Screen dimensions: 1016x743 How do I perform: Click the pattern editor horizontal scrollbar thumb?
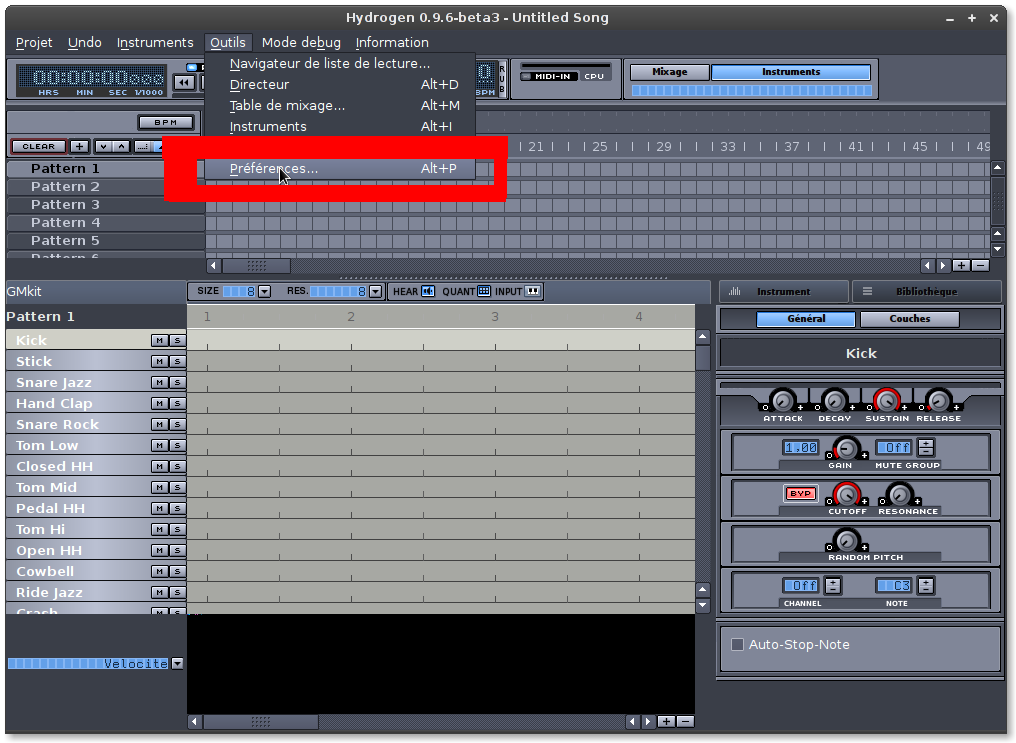click(x=260, y=722)
